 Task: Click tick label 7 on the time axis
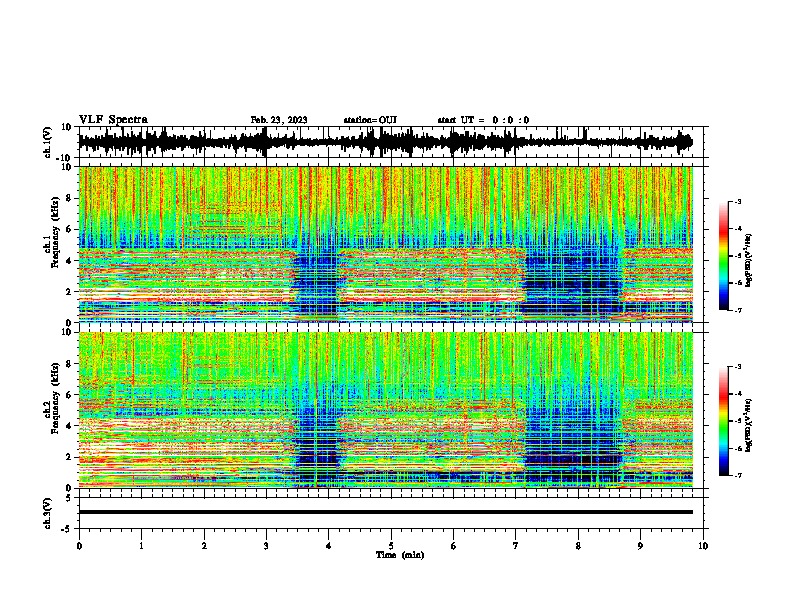516,546
